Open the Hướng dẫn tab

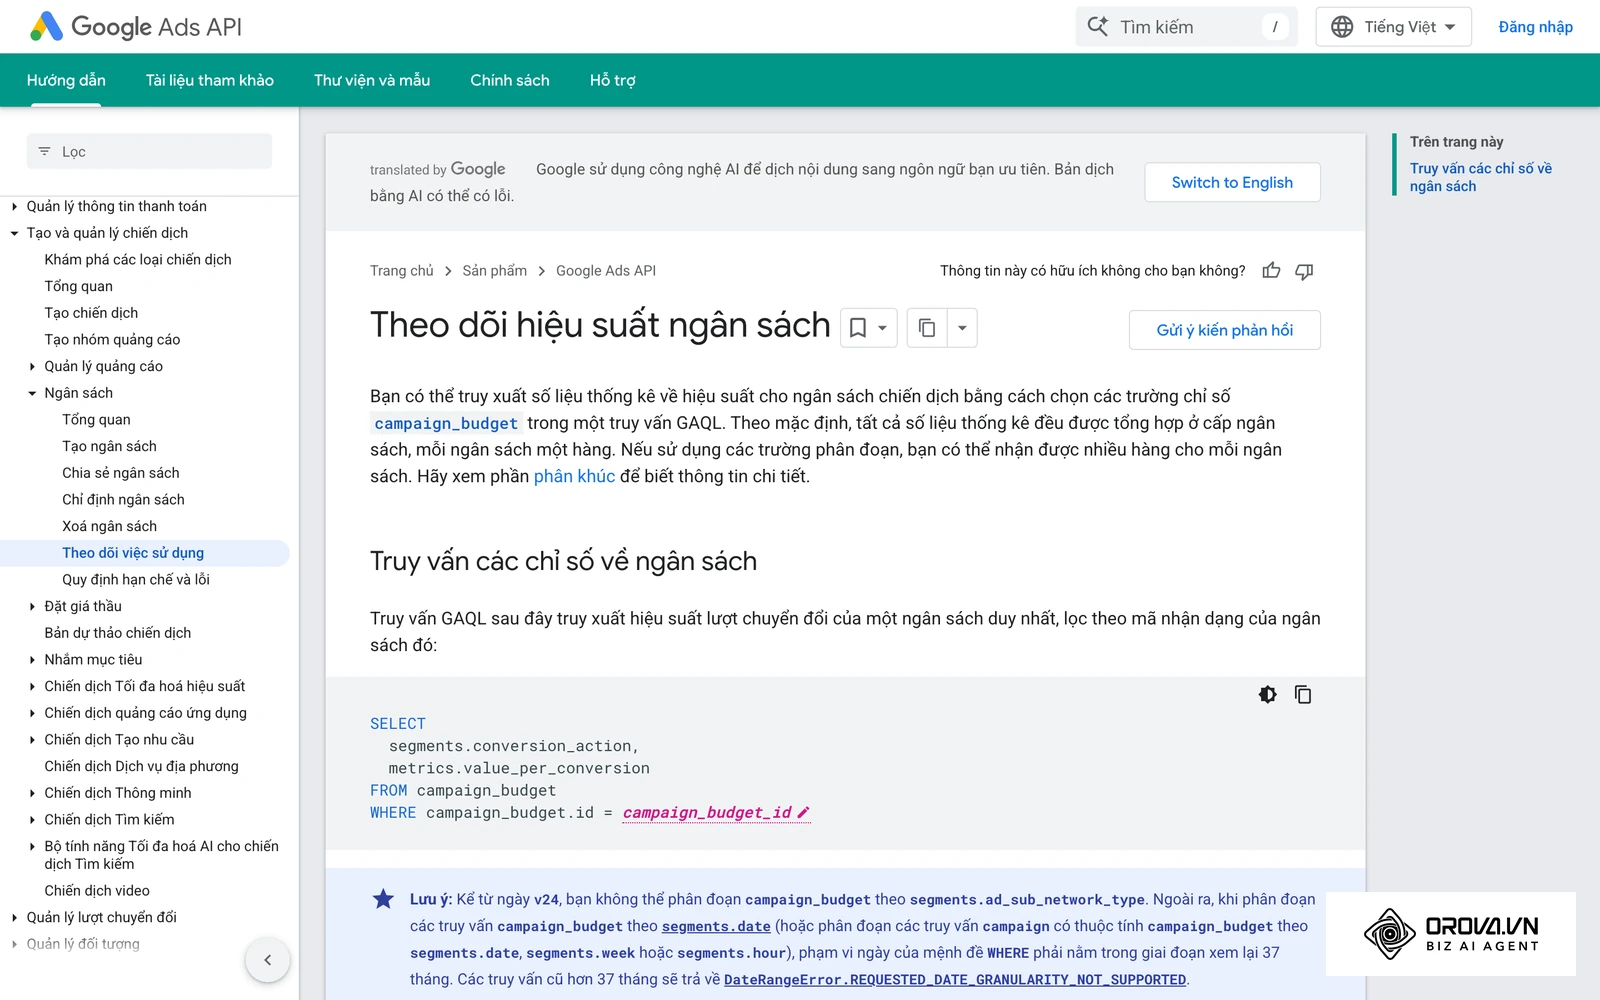point(66,80)
